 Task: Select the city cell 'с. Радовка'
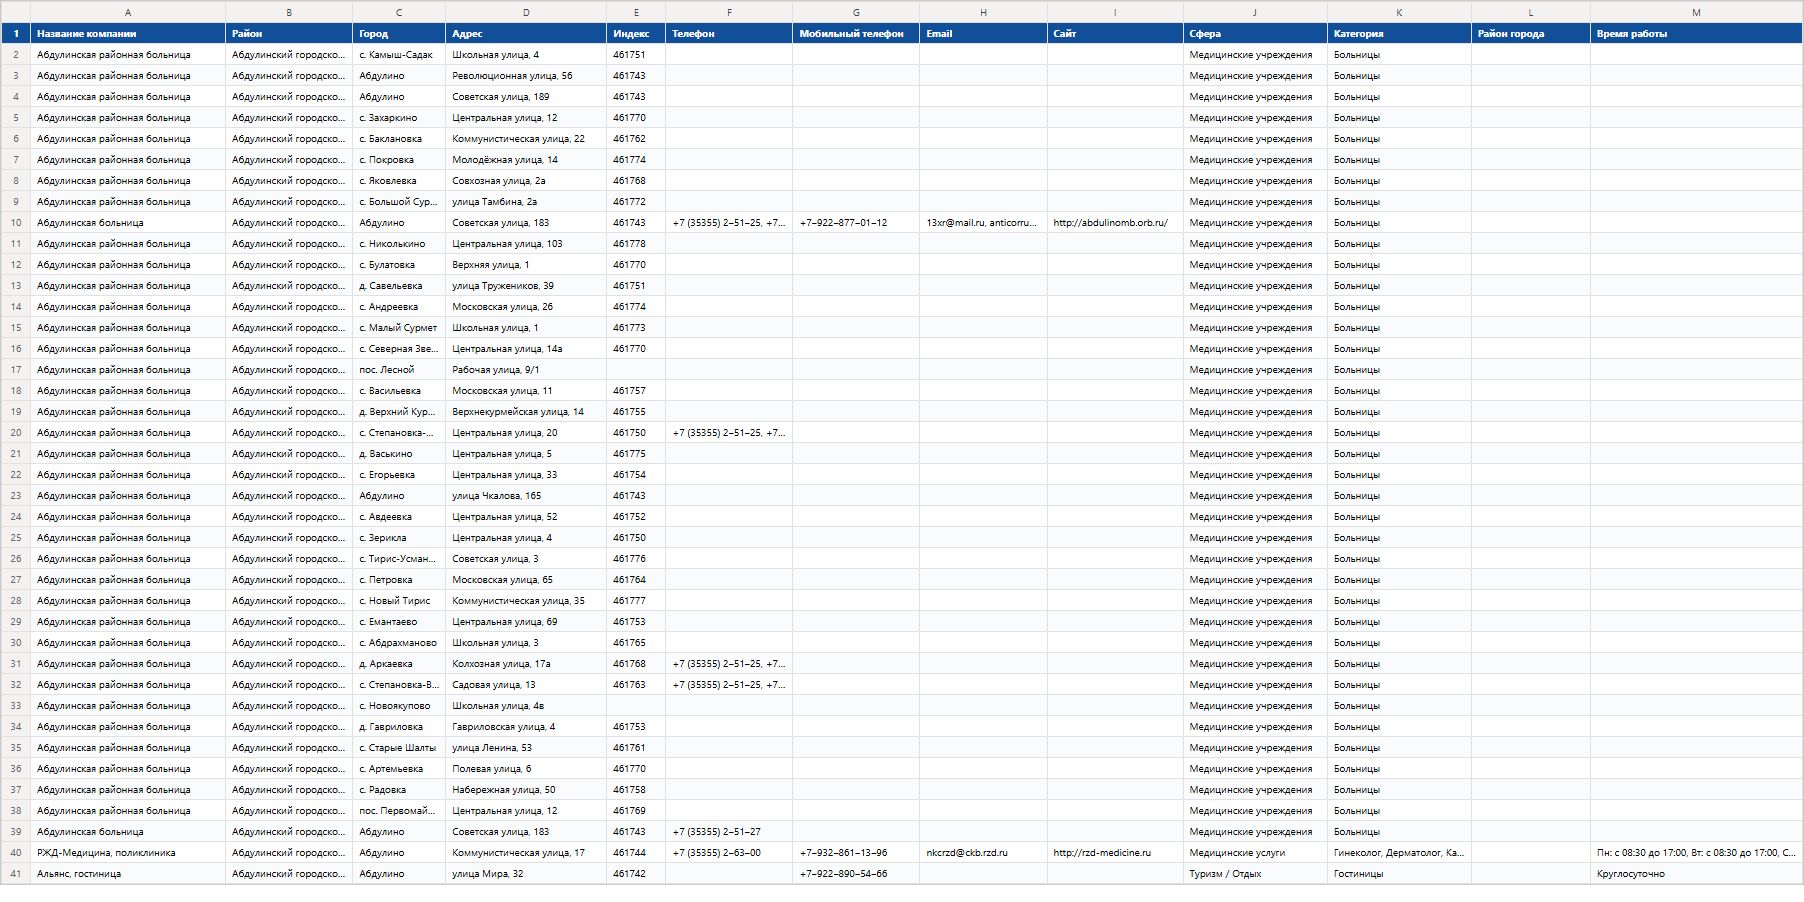(399, 790)
